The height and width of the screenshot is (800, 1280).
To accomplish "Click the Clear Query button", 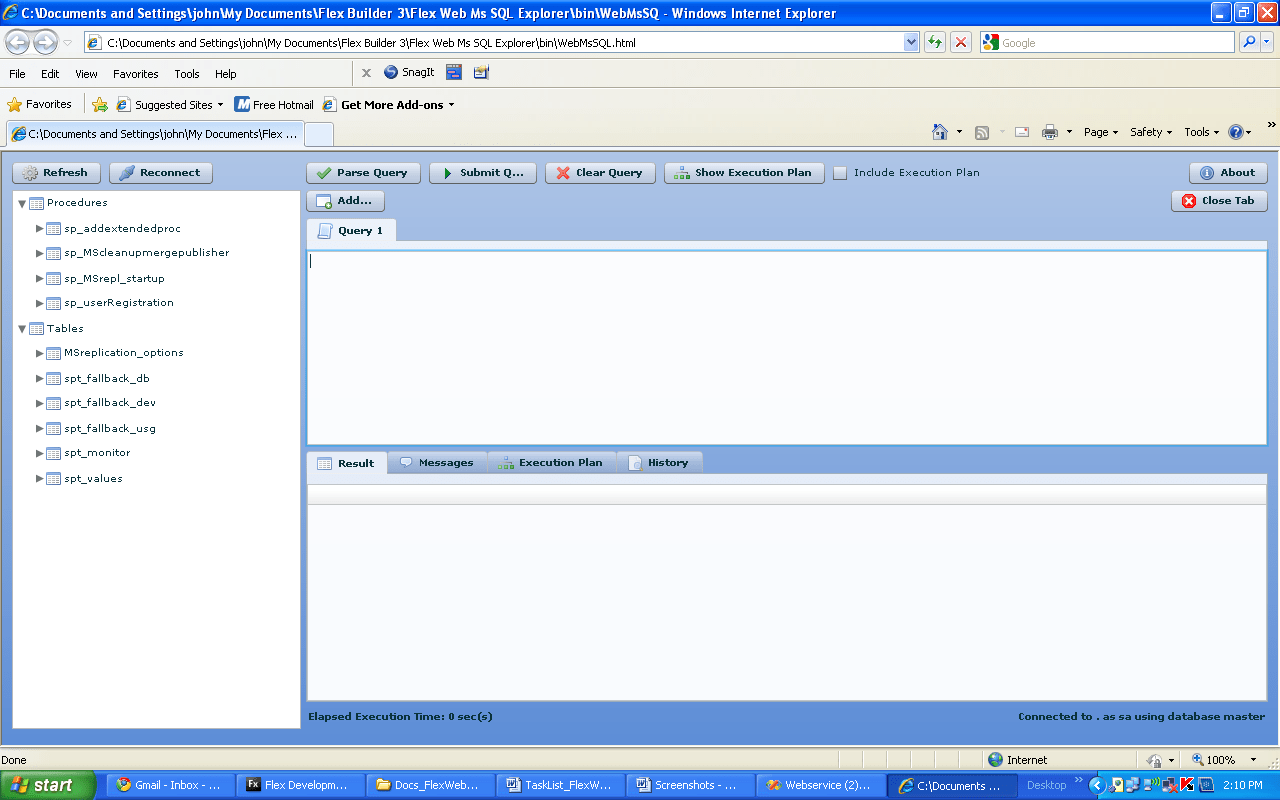I will [x=600, y=173].
